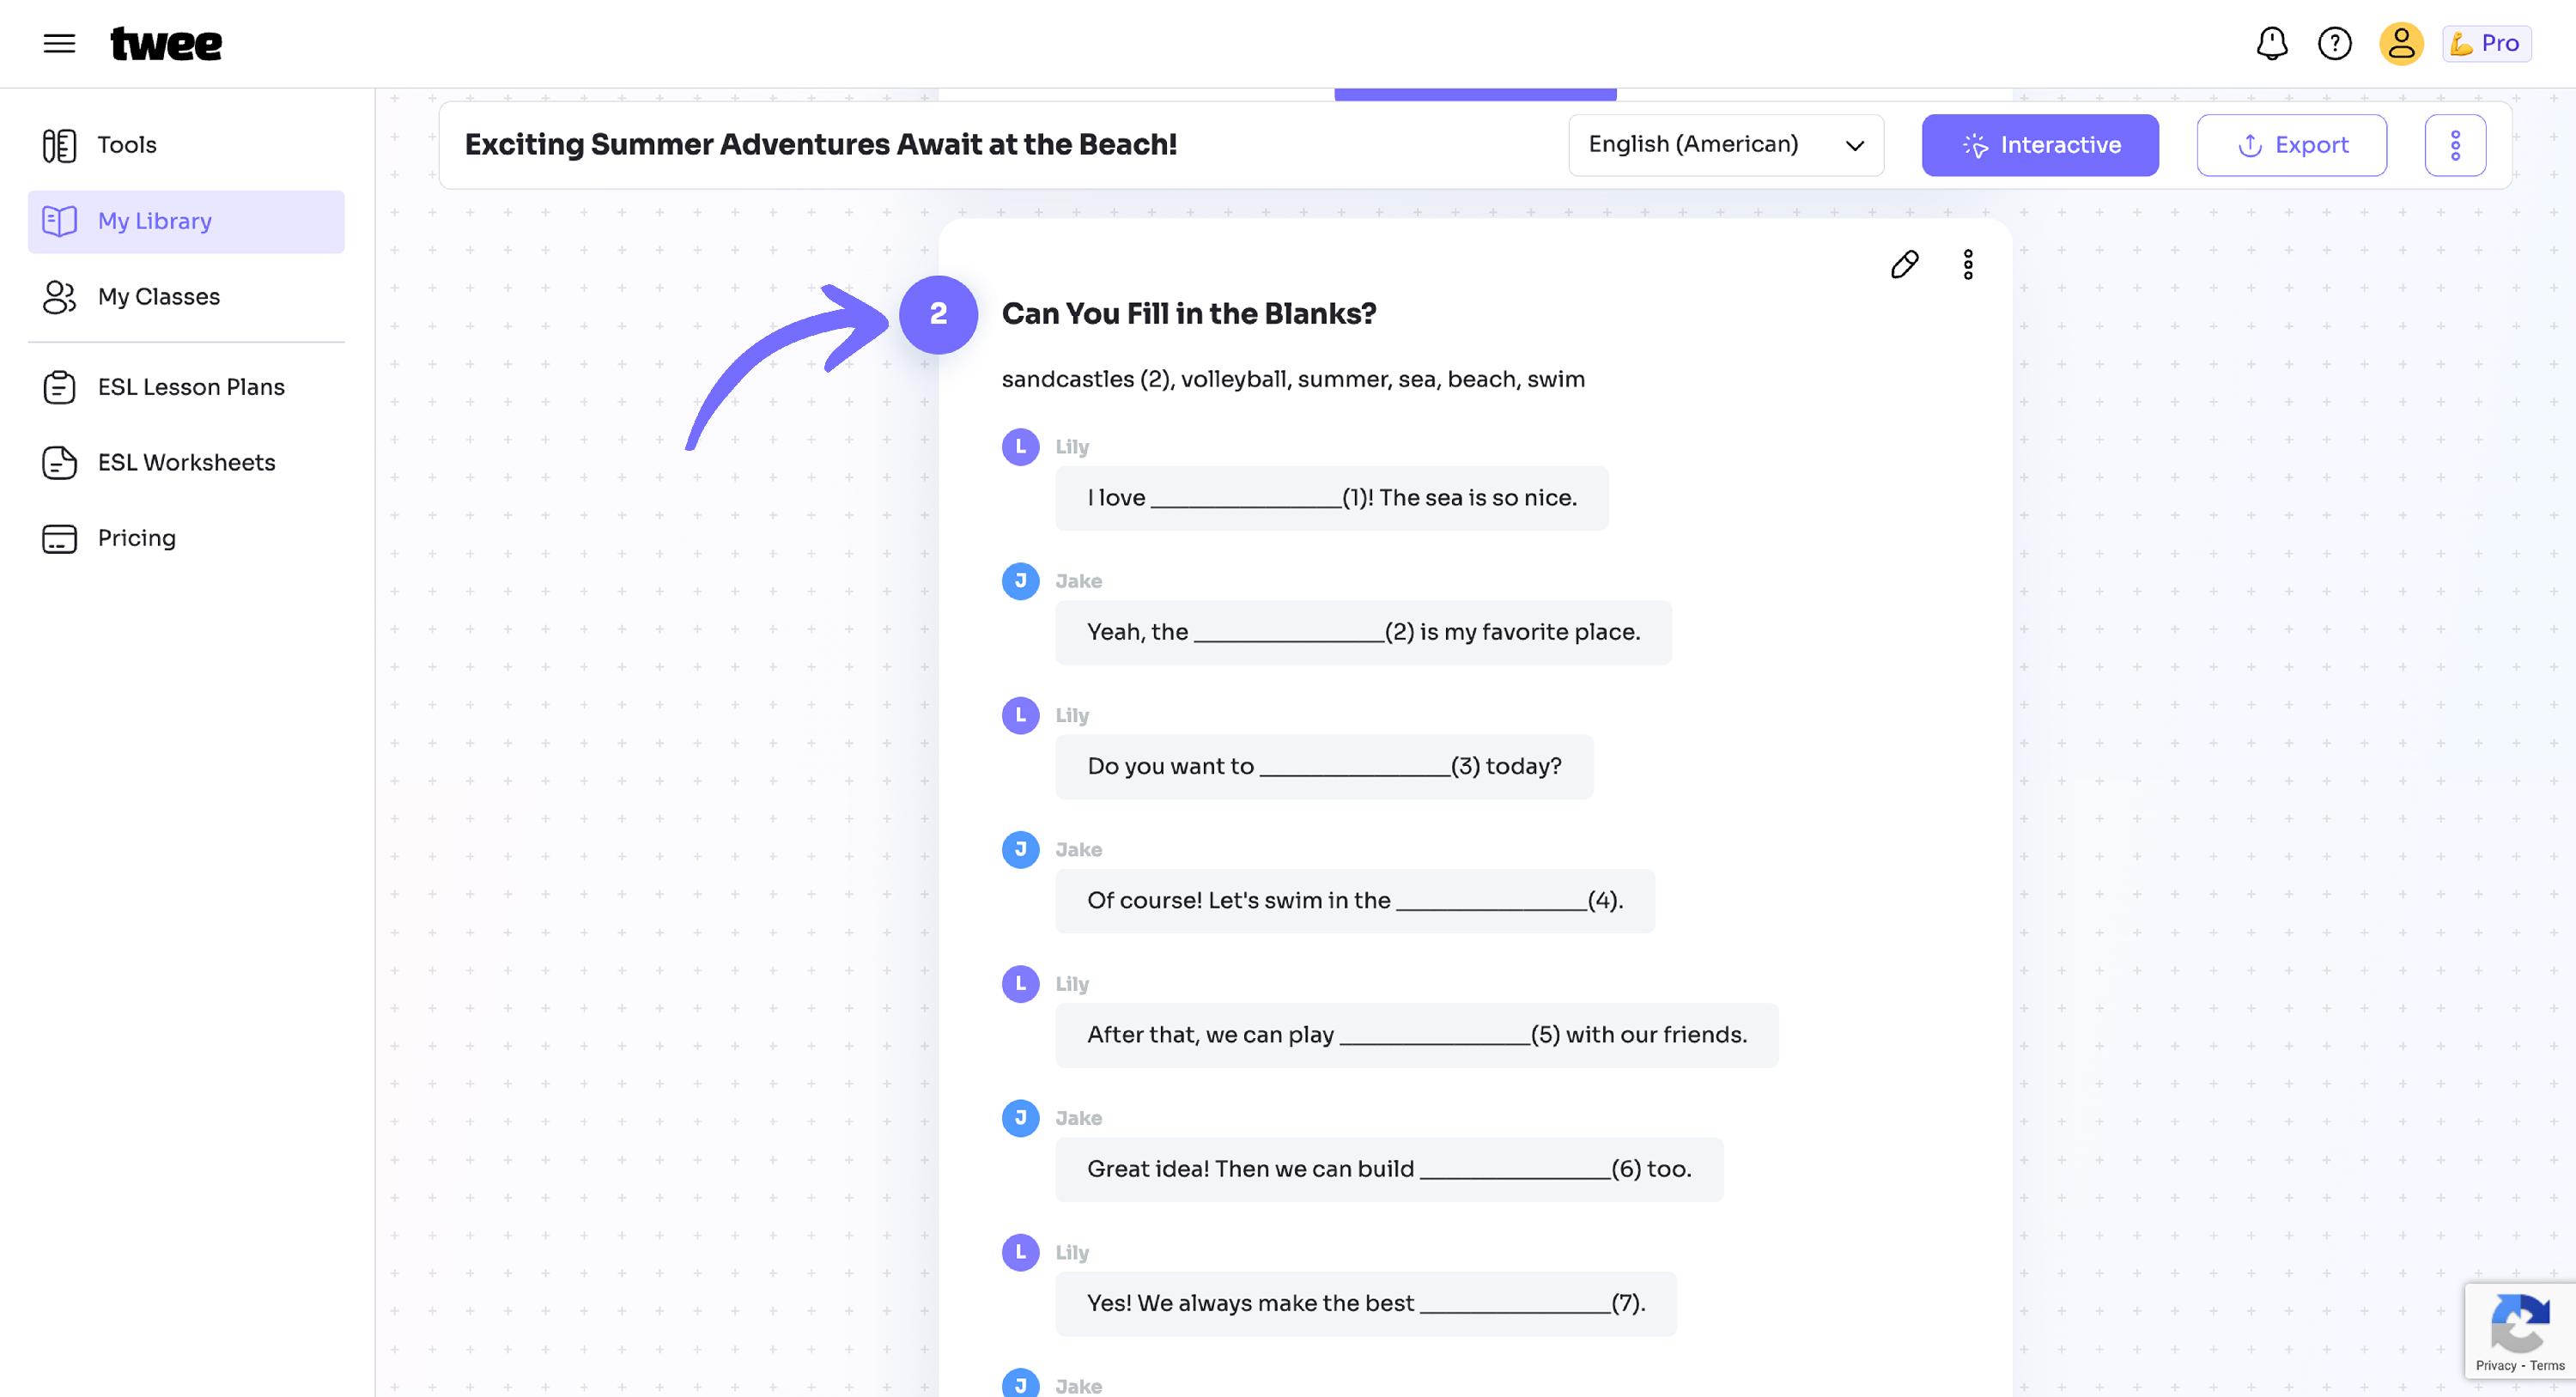This screenshot has width=2576, height=1397.
Task: Click the dropdown chevron arrow beside language
Action: tap(1855, 146)
